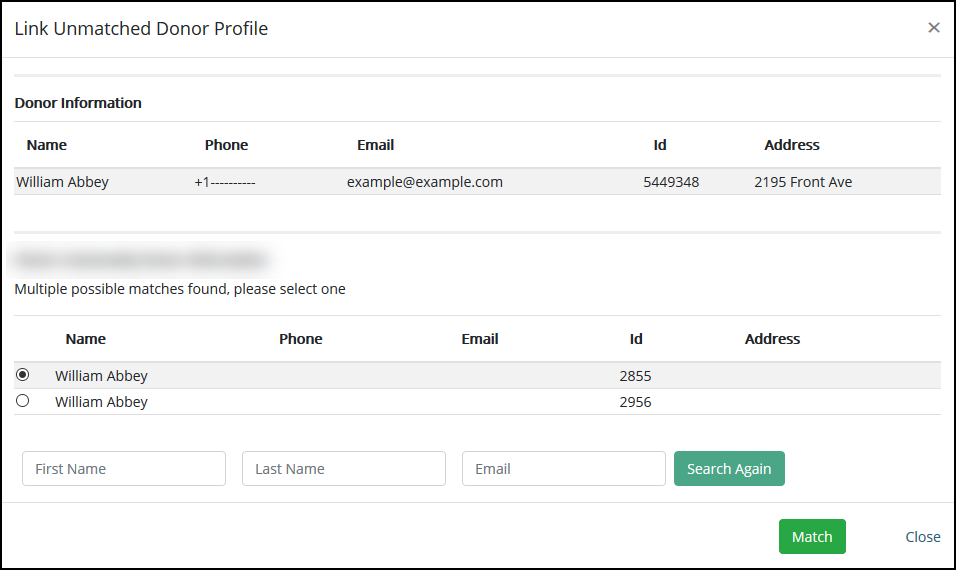Image resolution: width=956 pixels, height=570 pixels.
Task: Focus the Last Name input field
Action: click(x=344, y=469)
